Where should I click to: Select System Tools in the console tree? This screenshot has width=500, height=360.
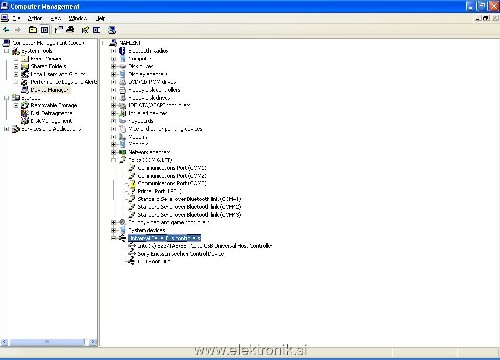coord(37,51)
